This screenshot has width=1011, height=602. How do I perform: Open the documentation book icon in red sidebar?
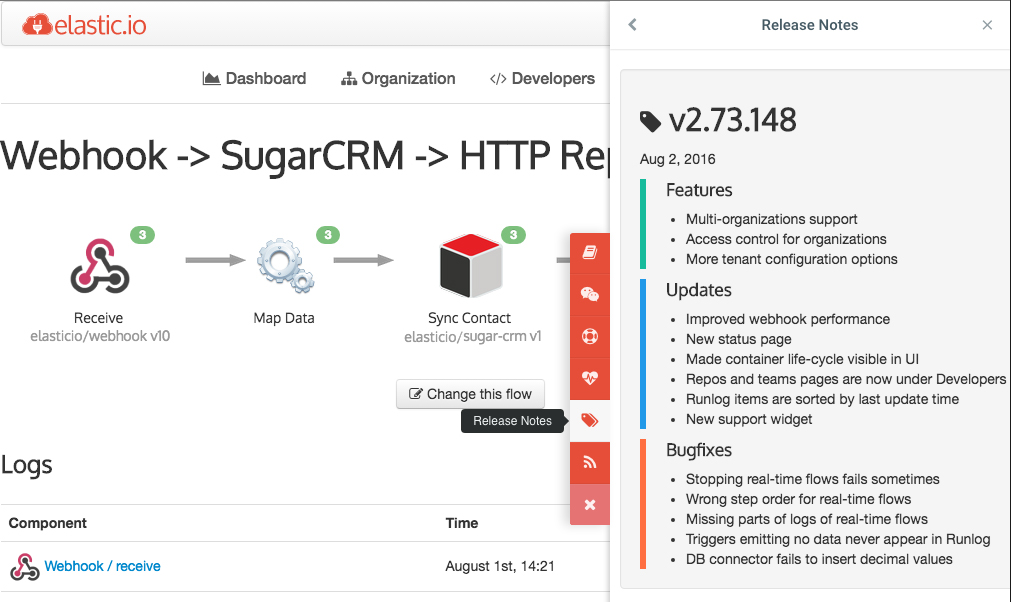click(x=589, y=253)
